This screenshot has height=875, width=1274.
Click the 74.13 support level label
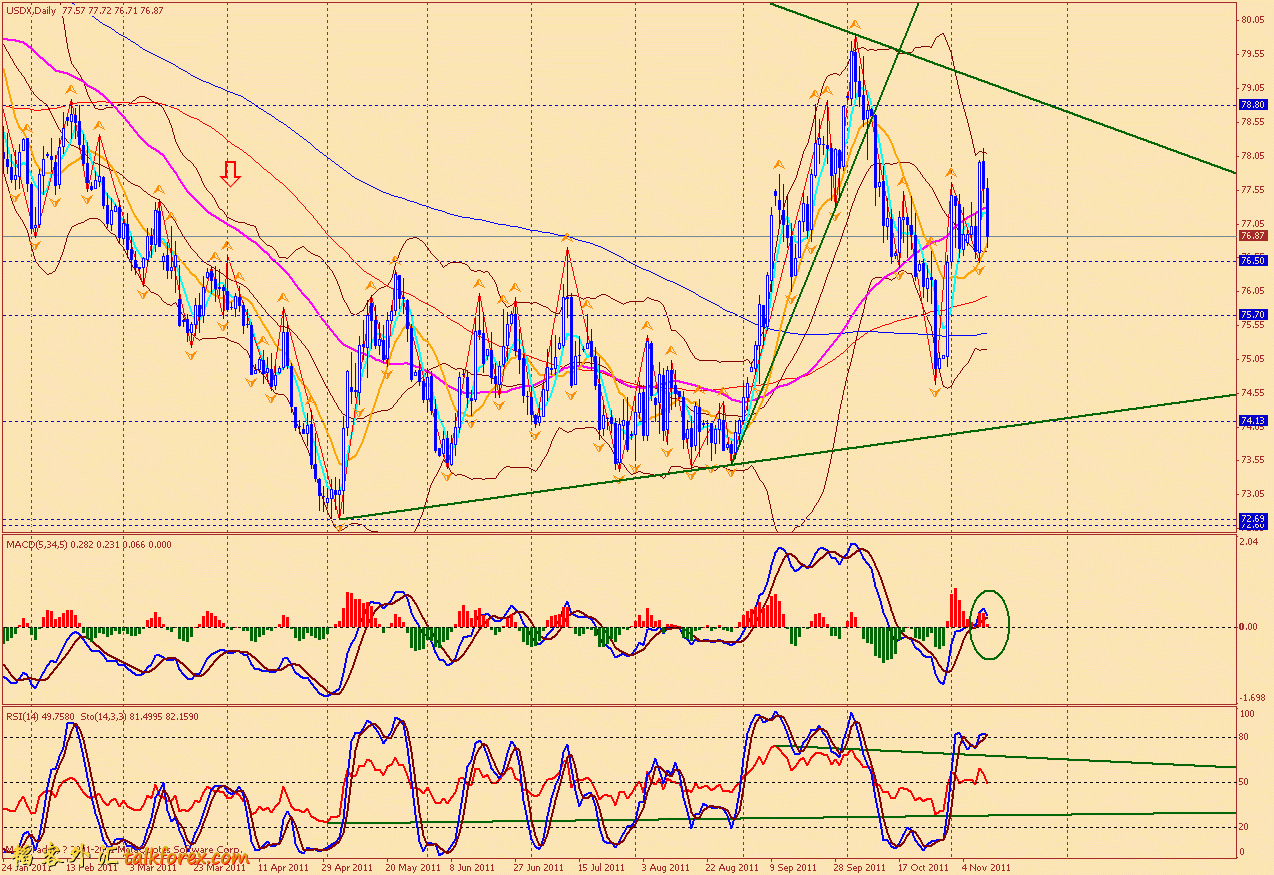[x=1253, y=421]
